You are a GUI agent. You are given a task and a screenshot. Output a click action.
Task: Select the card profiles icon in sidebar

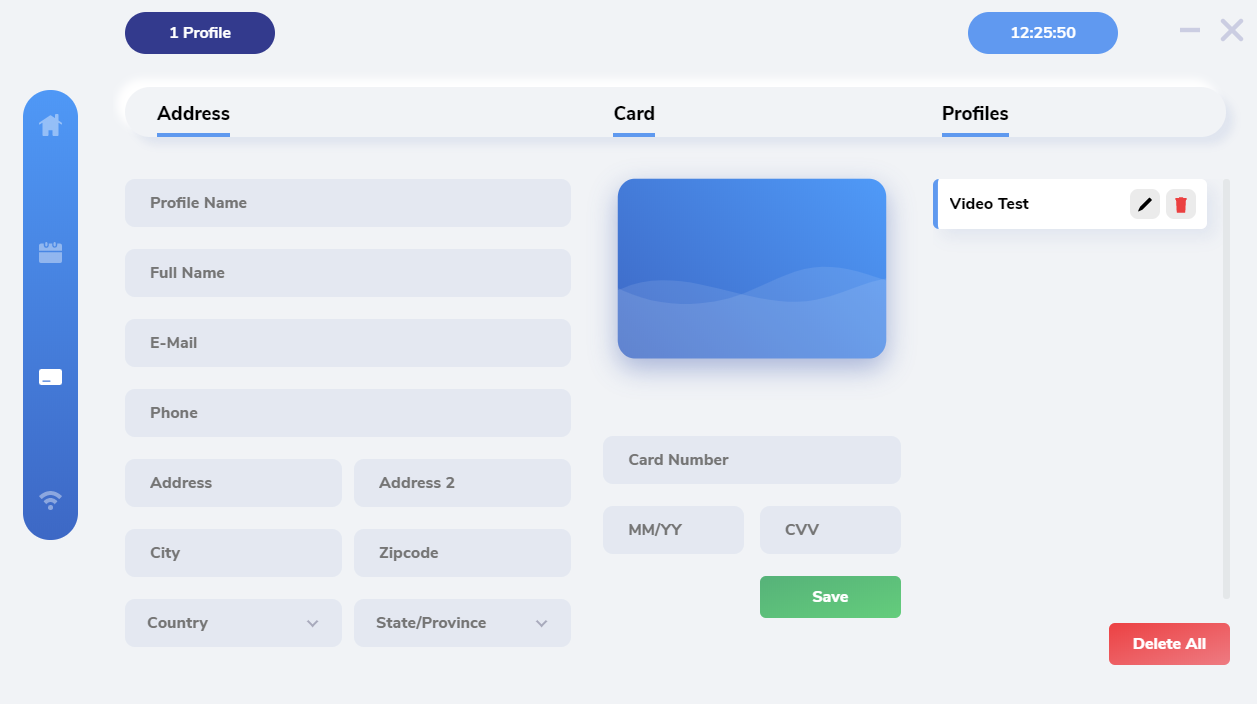click(x=50, y=377)
